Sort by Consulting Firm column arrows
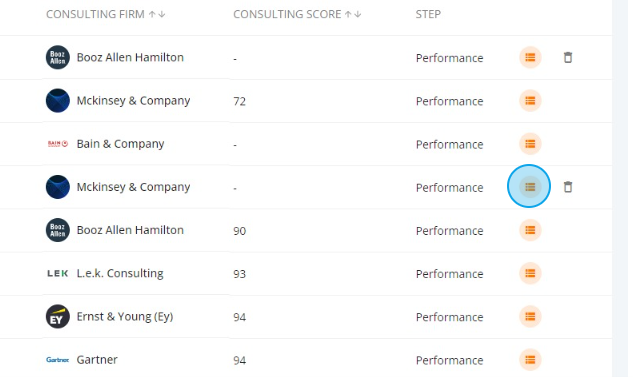 point(157,15)
